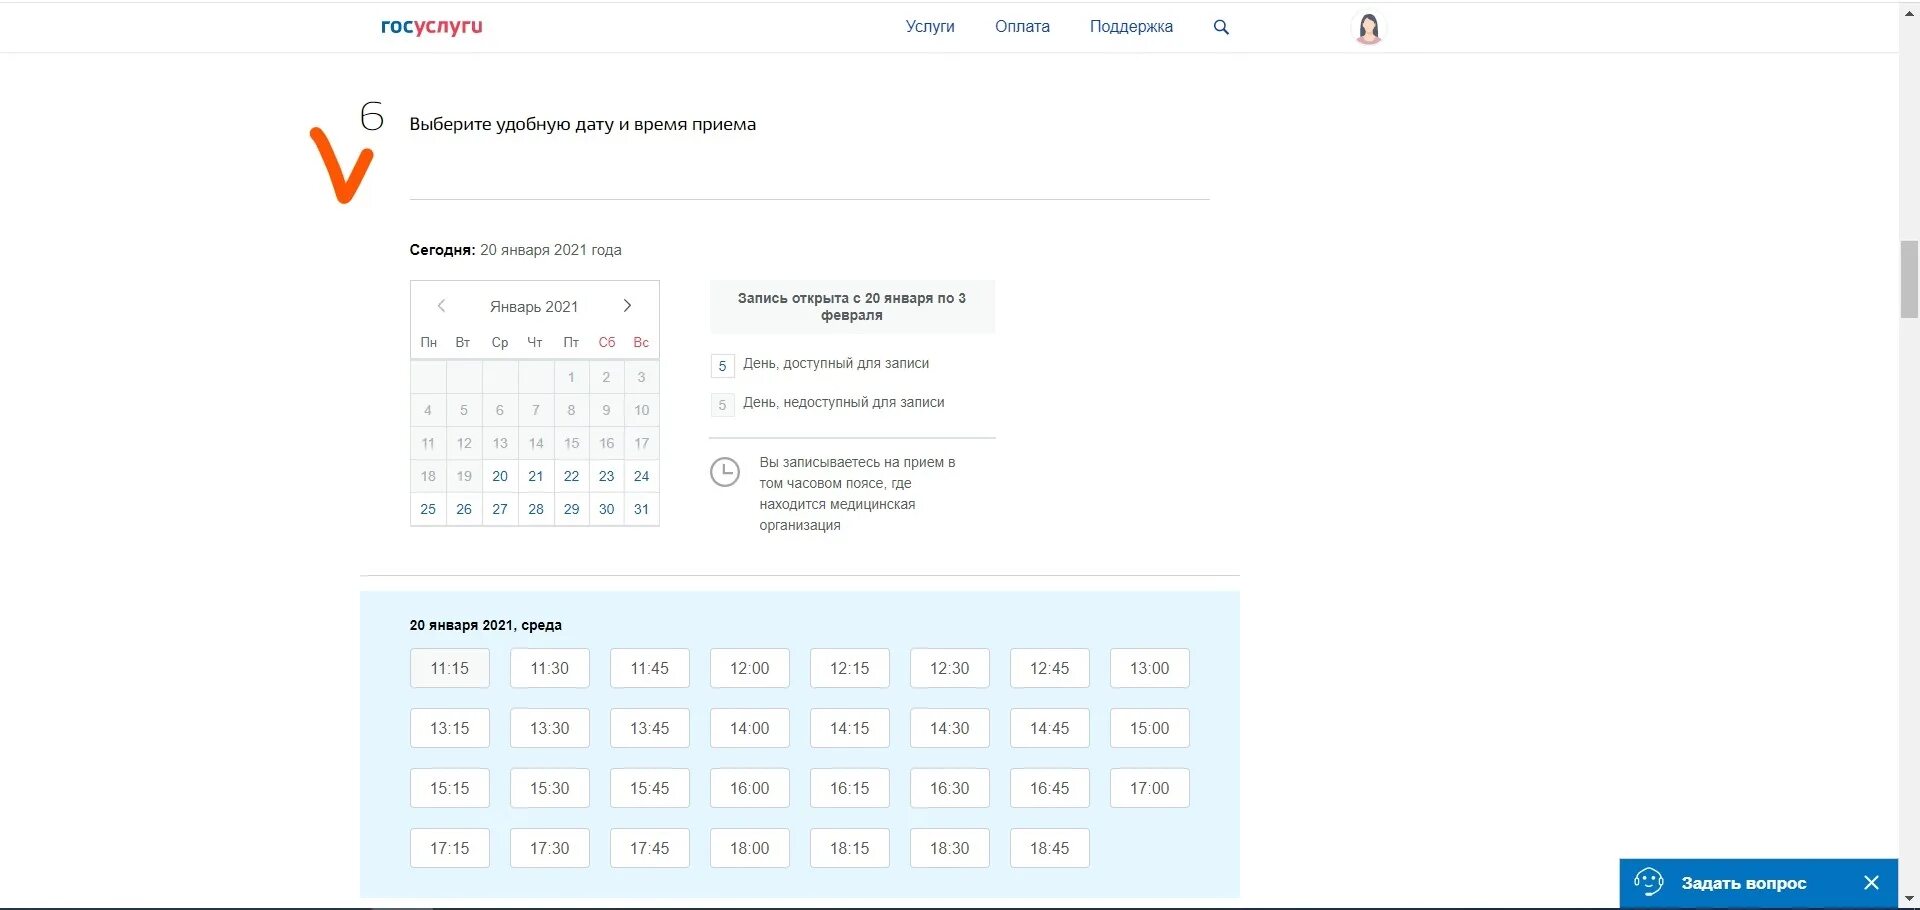Choose the 16:00 time slot
1920x910 pixels.
750,788
